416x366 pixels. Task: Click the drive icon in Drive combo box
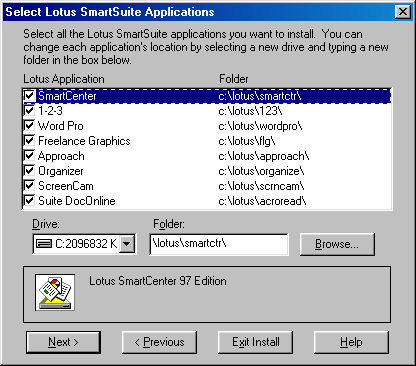click(x=43, y=244)
